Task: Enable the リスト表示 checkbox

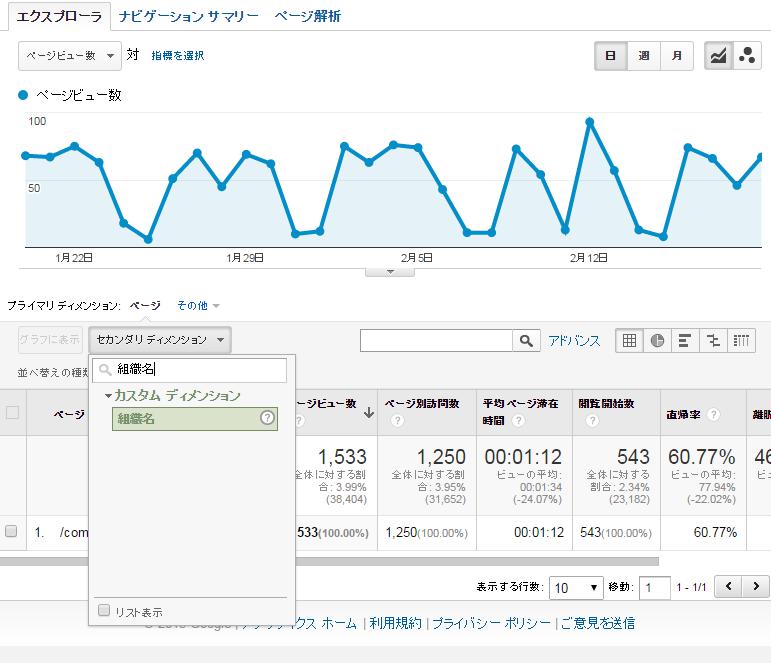Action: tap(104, 611)
